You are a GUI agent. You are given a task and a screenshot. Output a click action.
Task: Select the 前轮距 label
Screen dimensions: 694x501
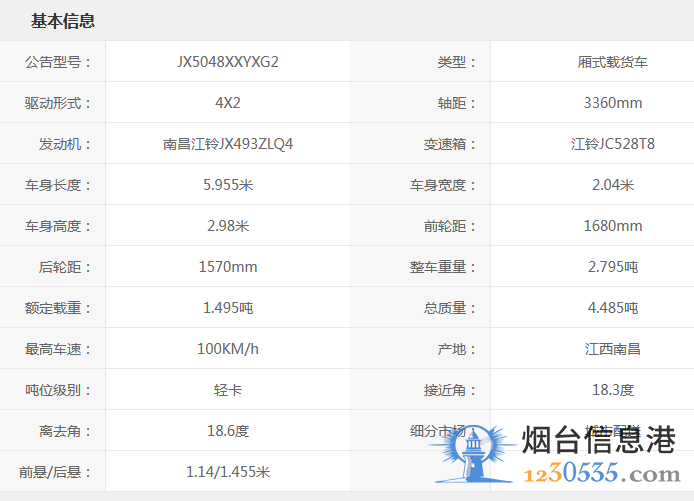pos(449,226)
